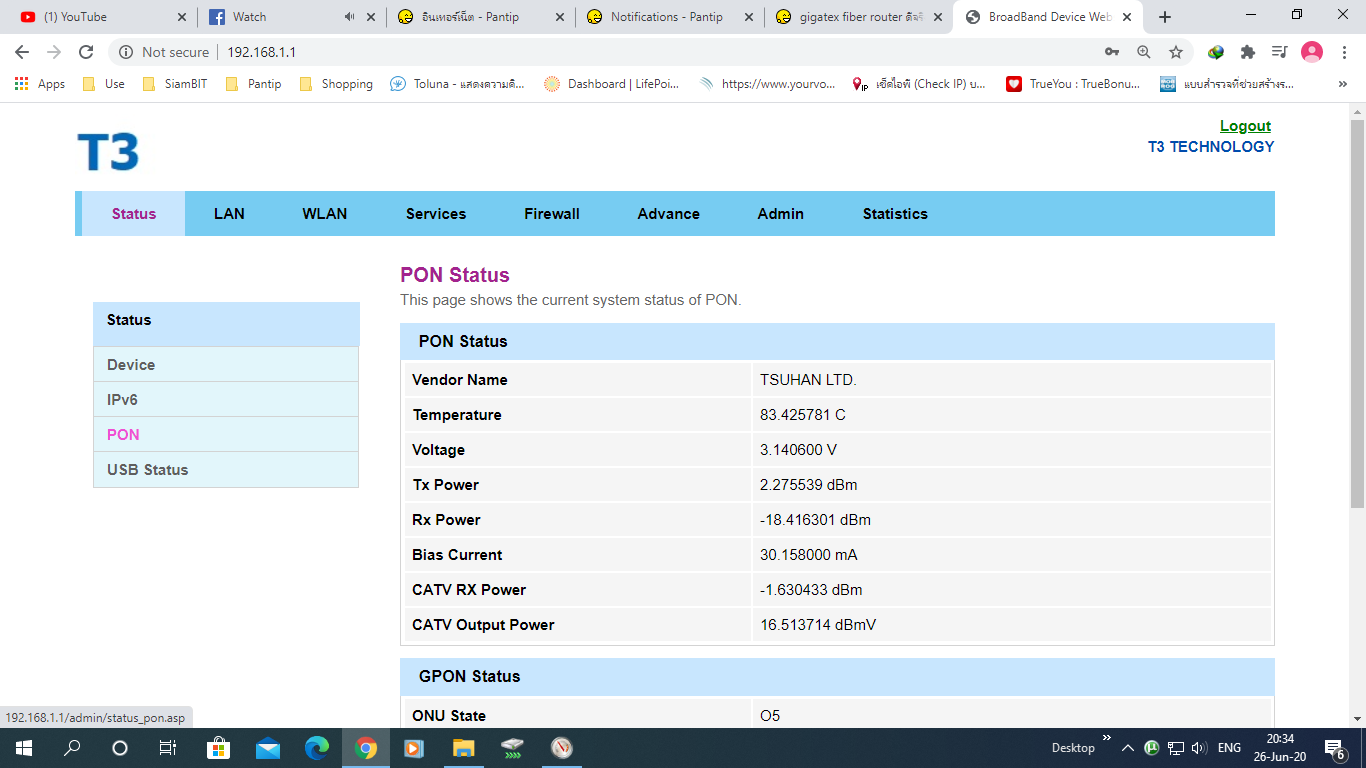Open the Windows notification center
1366x768 pixels.
tap(1334, 748)
